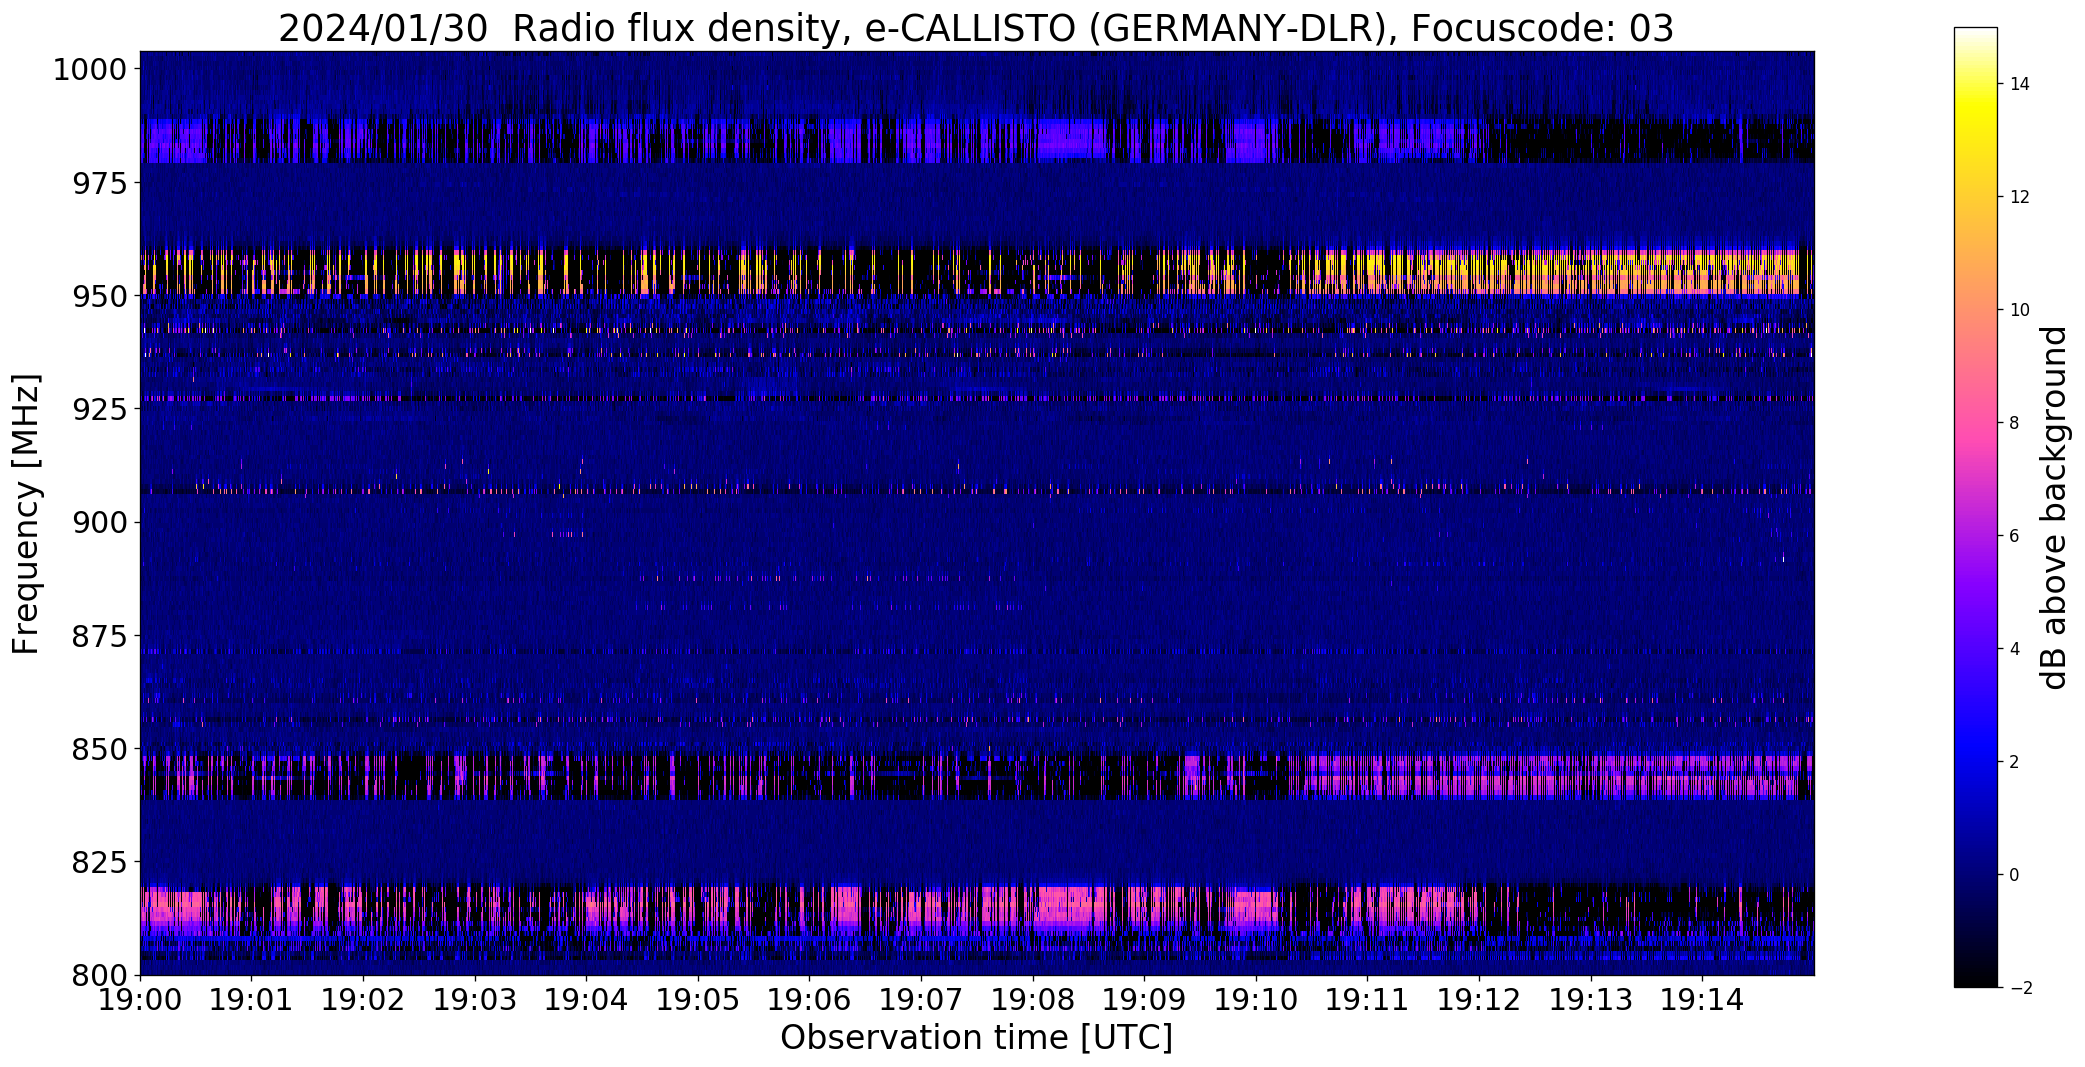Select the 850 frequency tick label
The image size is (2085, 1067).
(99, 748)
